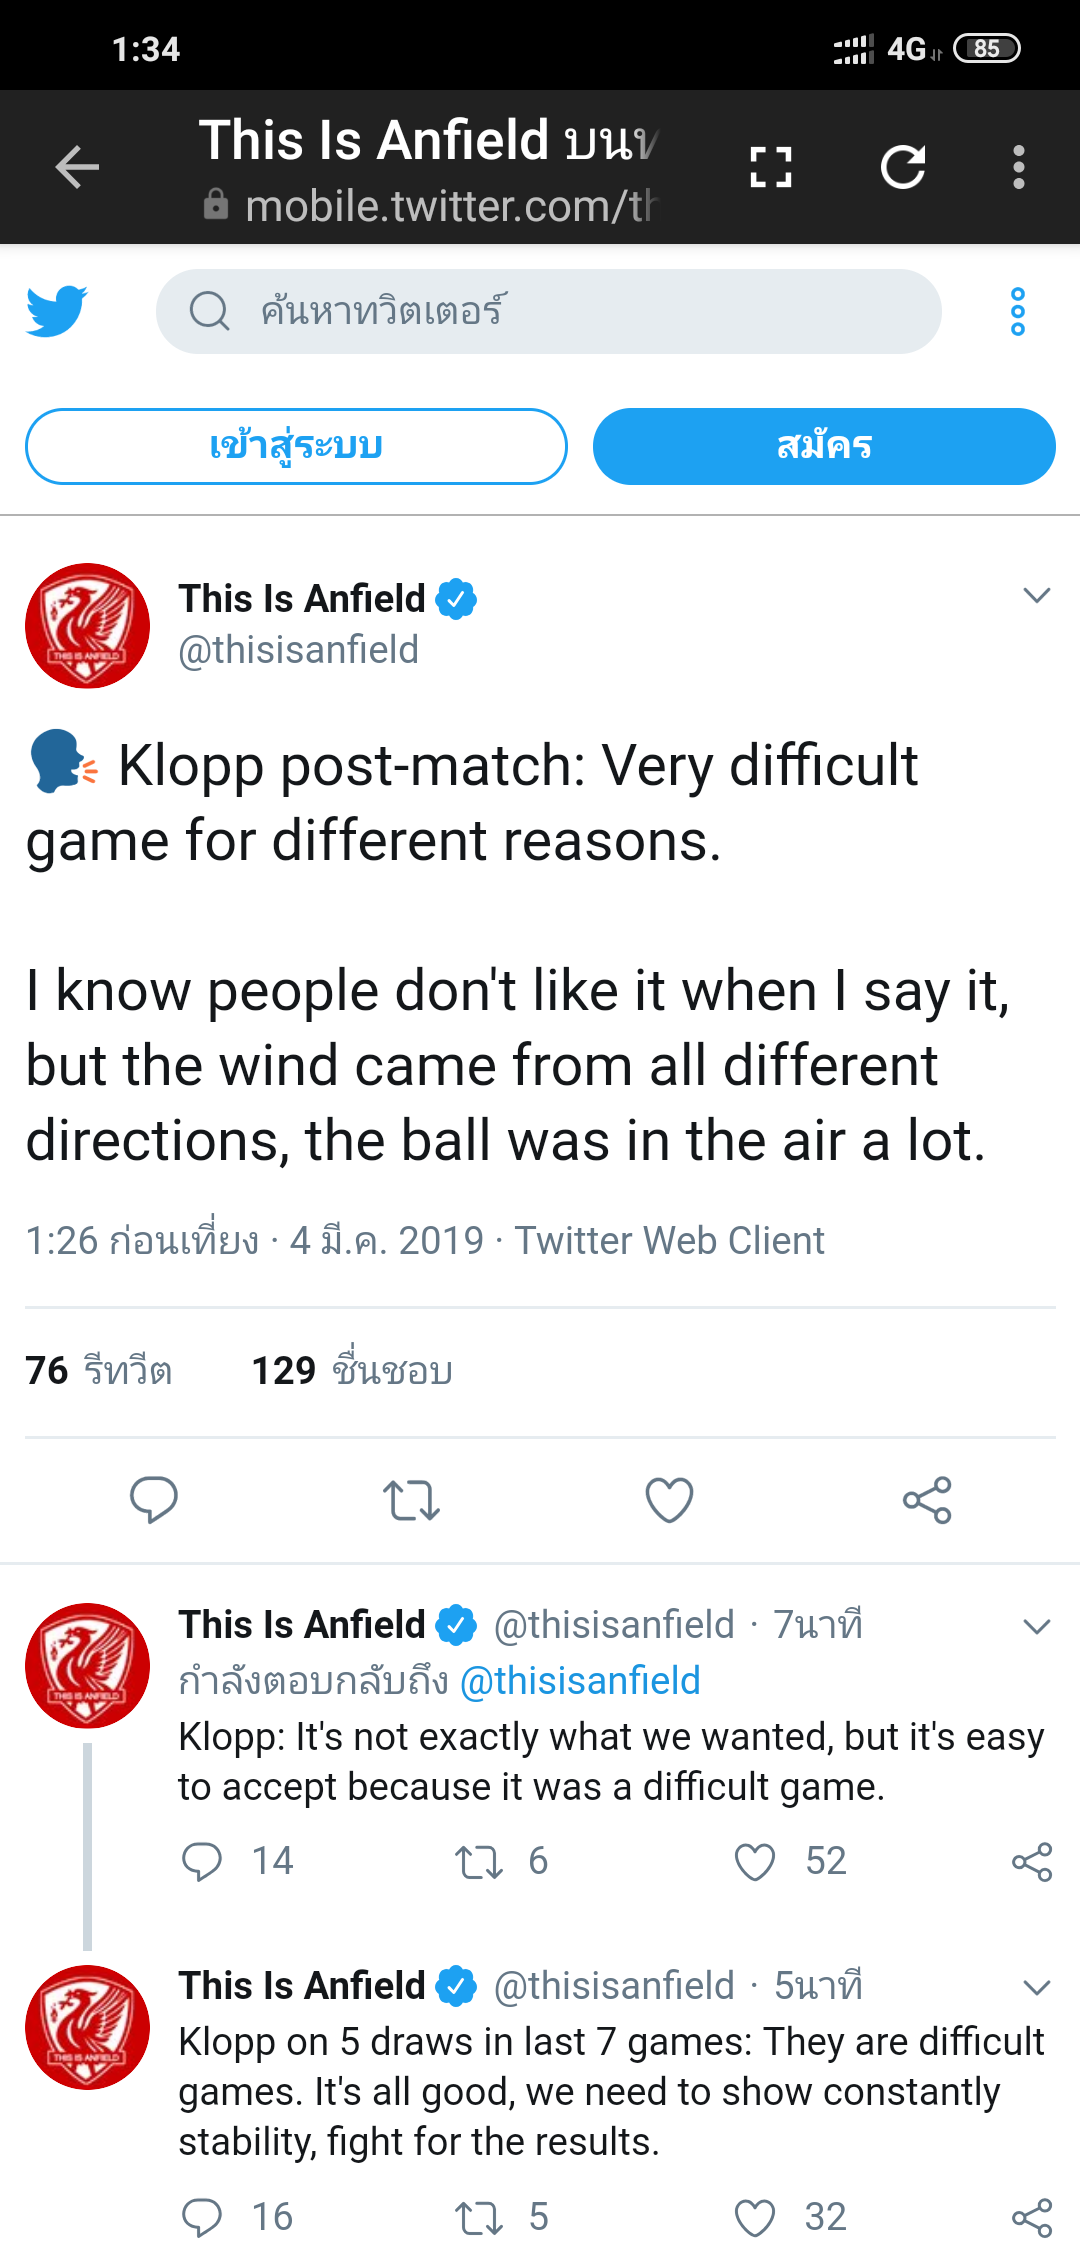
Task: Tap the browser back arrow
Action: pos(77,167)
